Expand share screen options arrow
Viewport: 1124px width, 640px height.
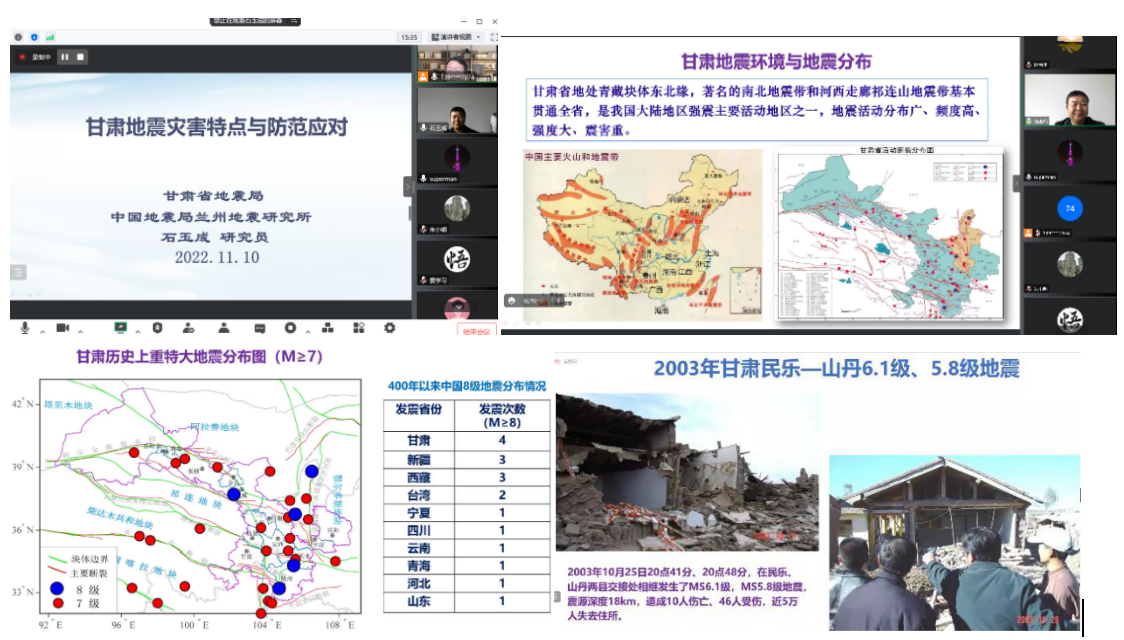[x=138, y=330]
